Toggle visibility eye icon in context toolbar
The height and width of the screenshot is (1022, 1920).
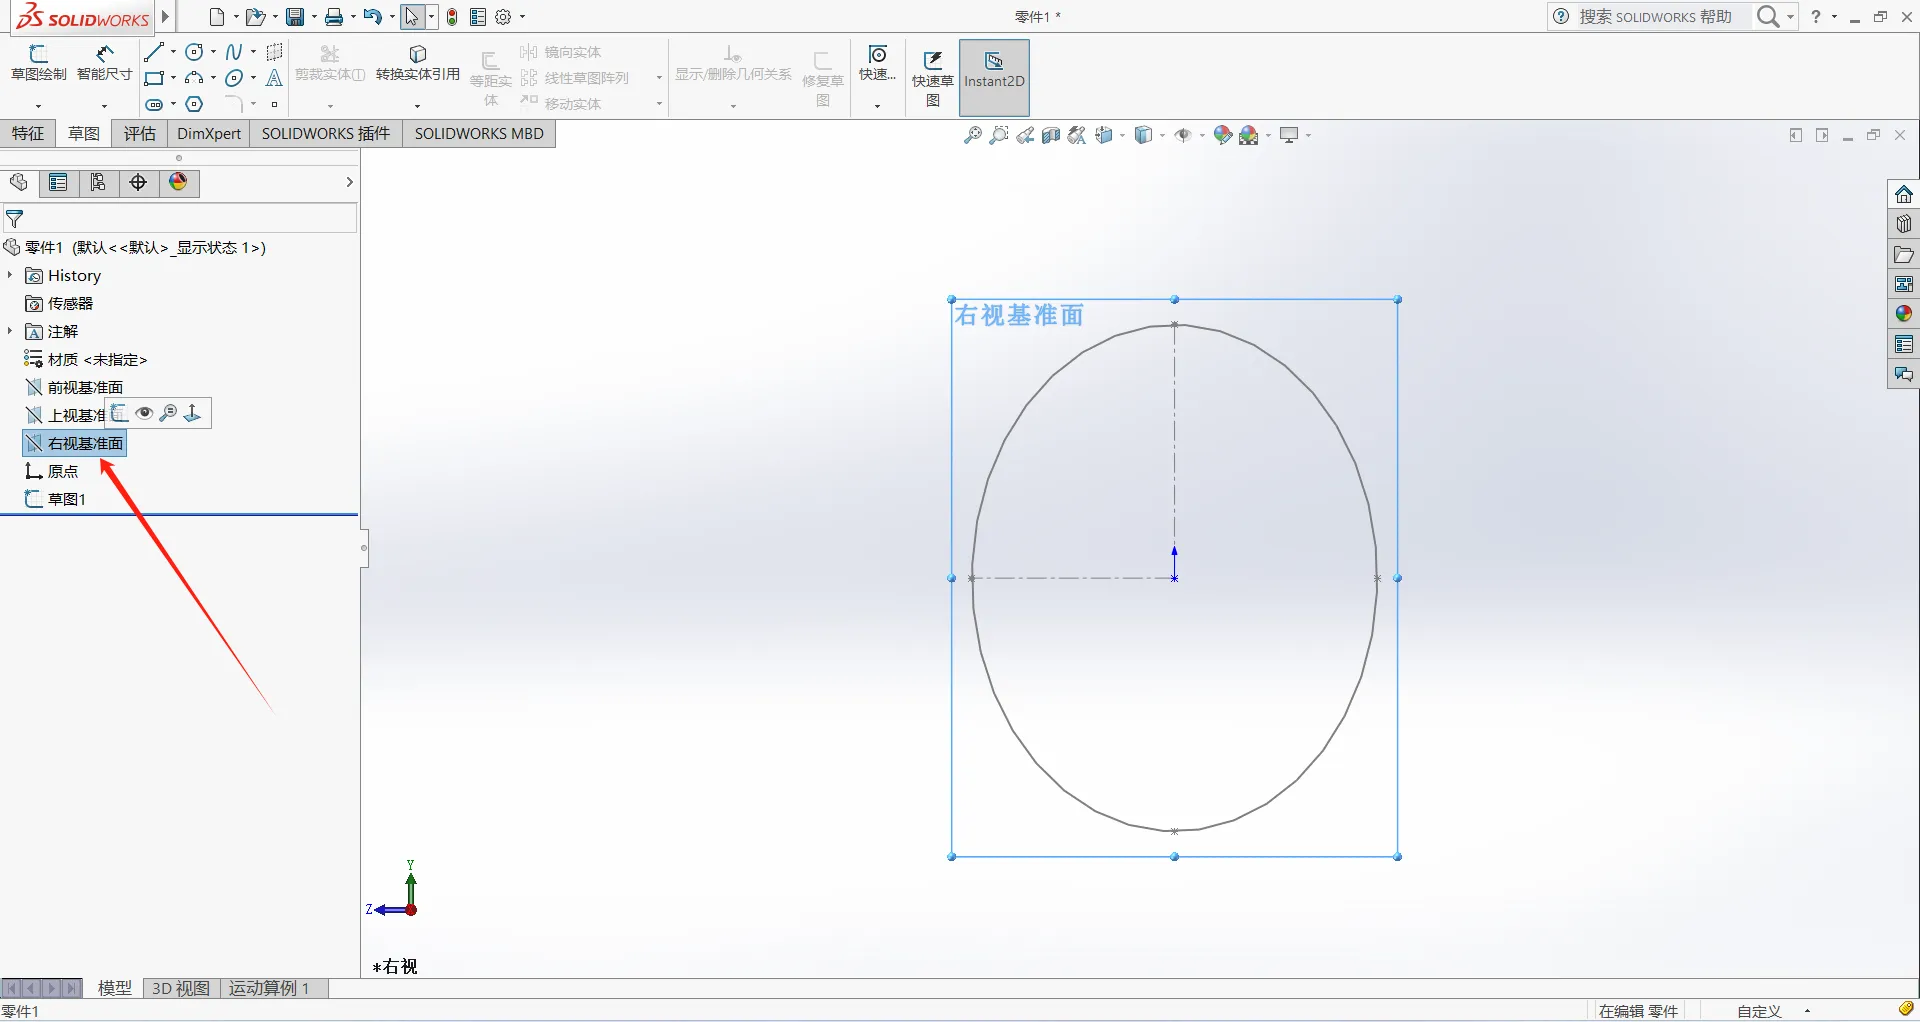(145, 413)
